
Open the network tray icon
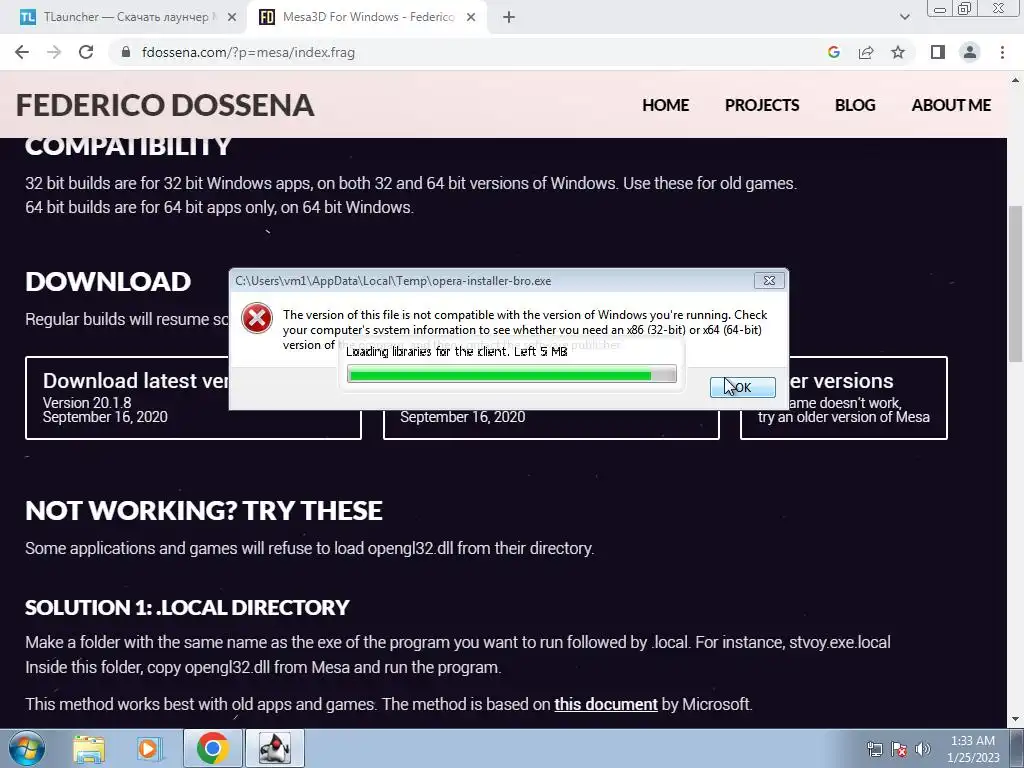coord(874,749)
